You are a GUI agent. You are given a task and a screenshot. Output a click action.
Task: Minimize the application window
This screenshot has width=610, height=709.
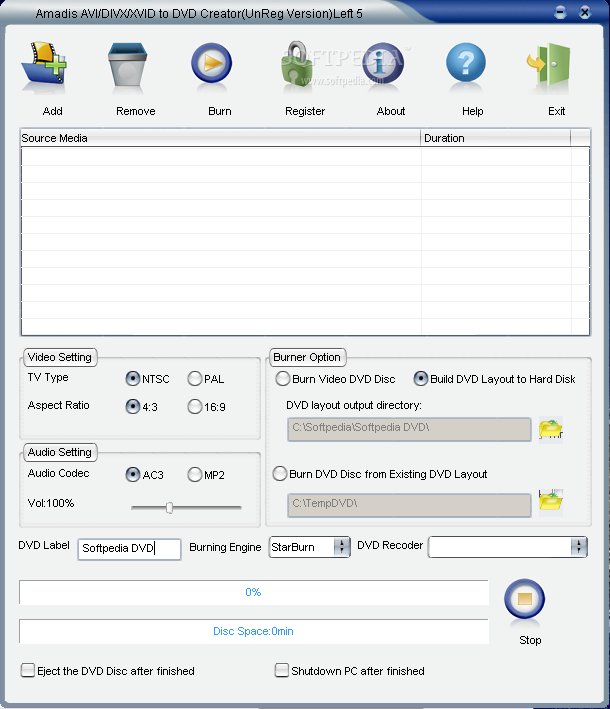(x=560, y=12)
